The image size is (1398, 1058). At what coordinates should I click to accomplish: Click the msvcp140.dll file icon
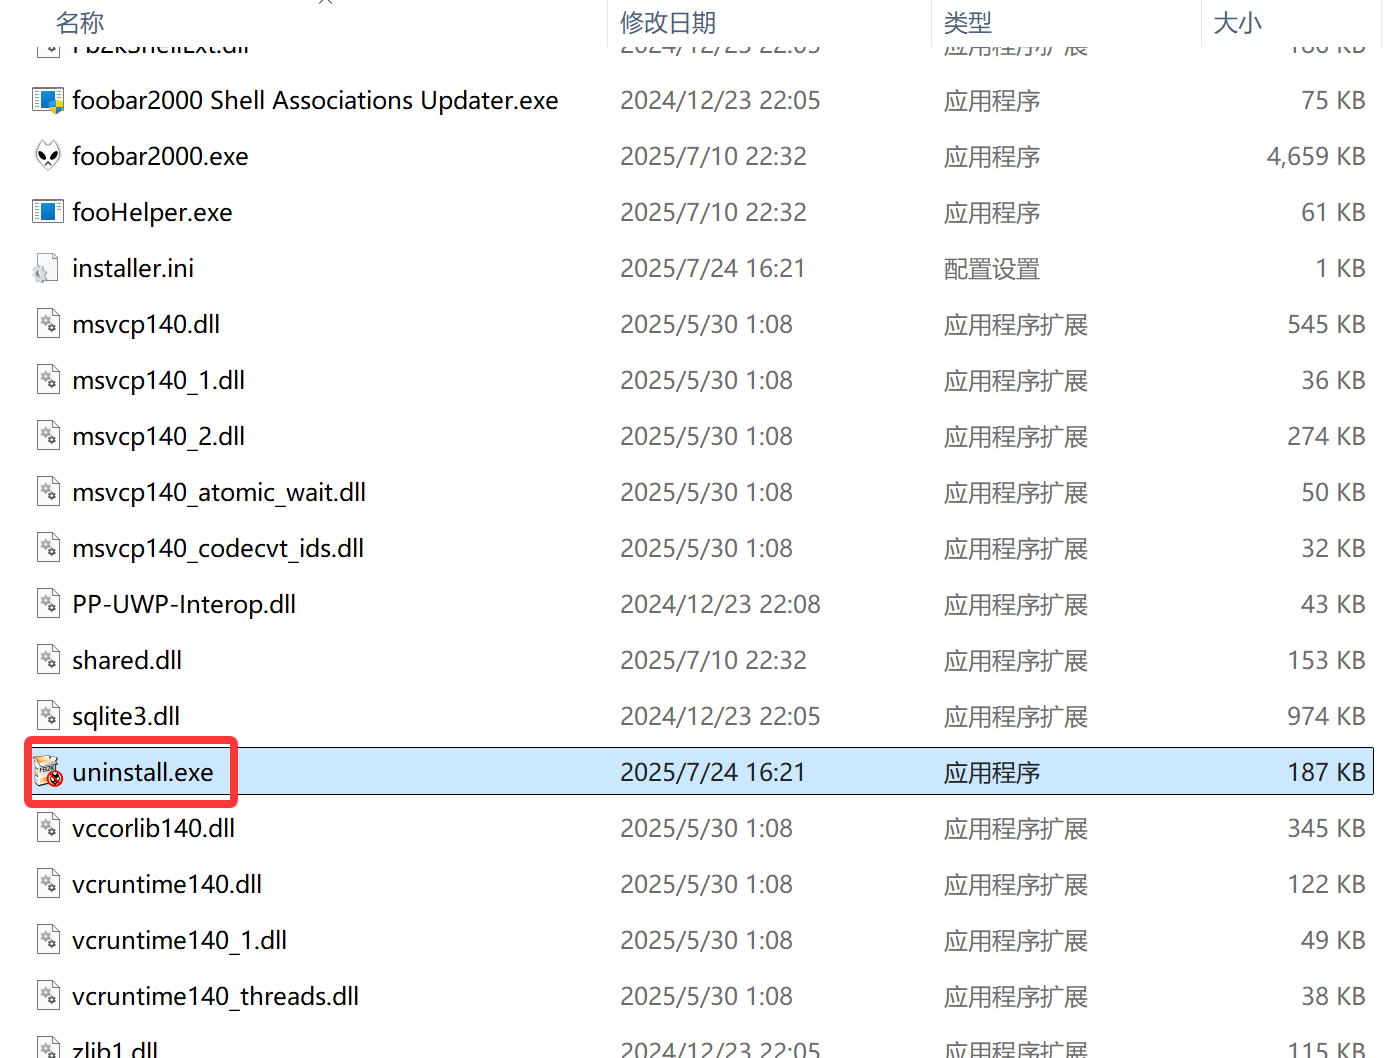tap(48, 324)
